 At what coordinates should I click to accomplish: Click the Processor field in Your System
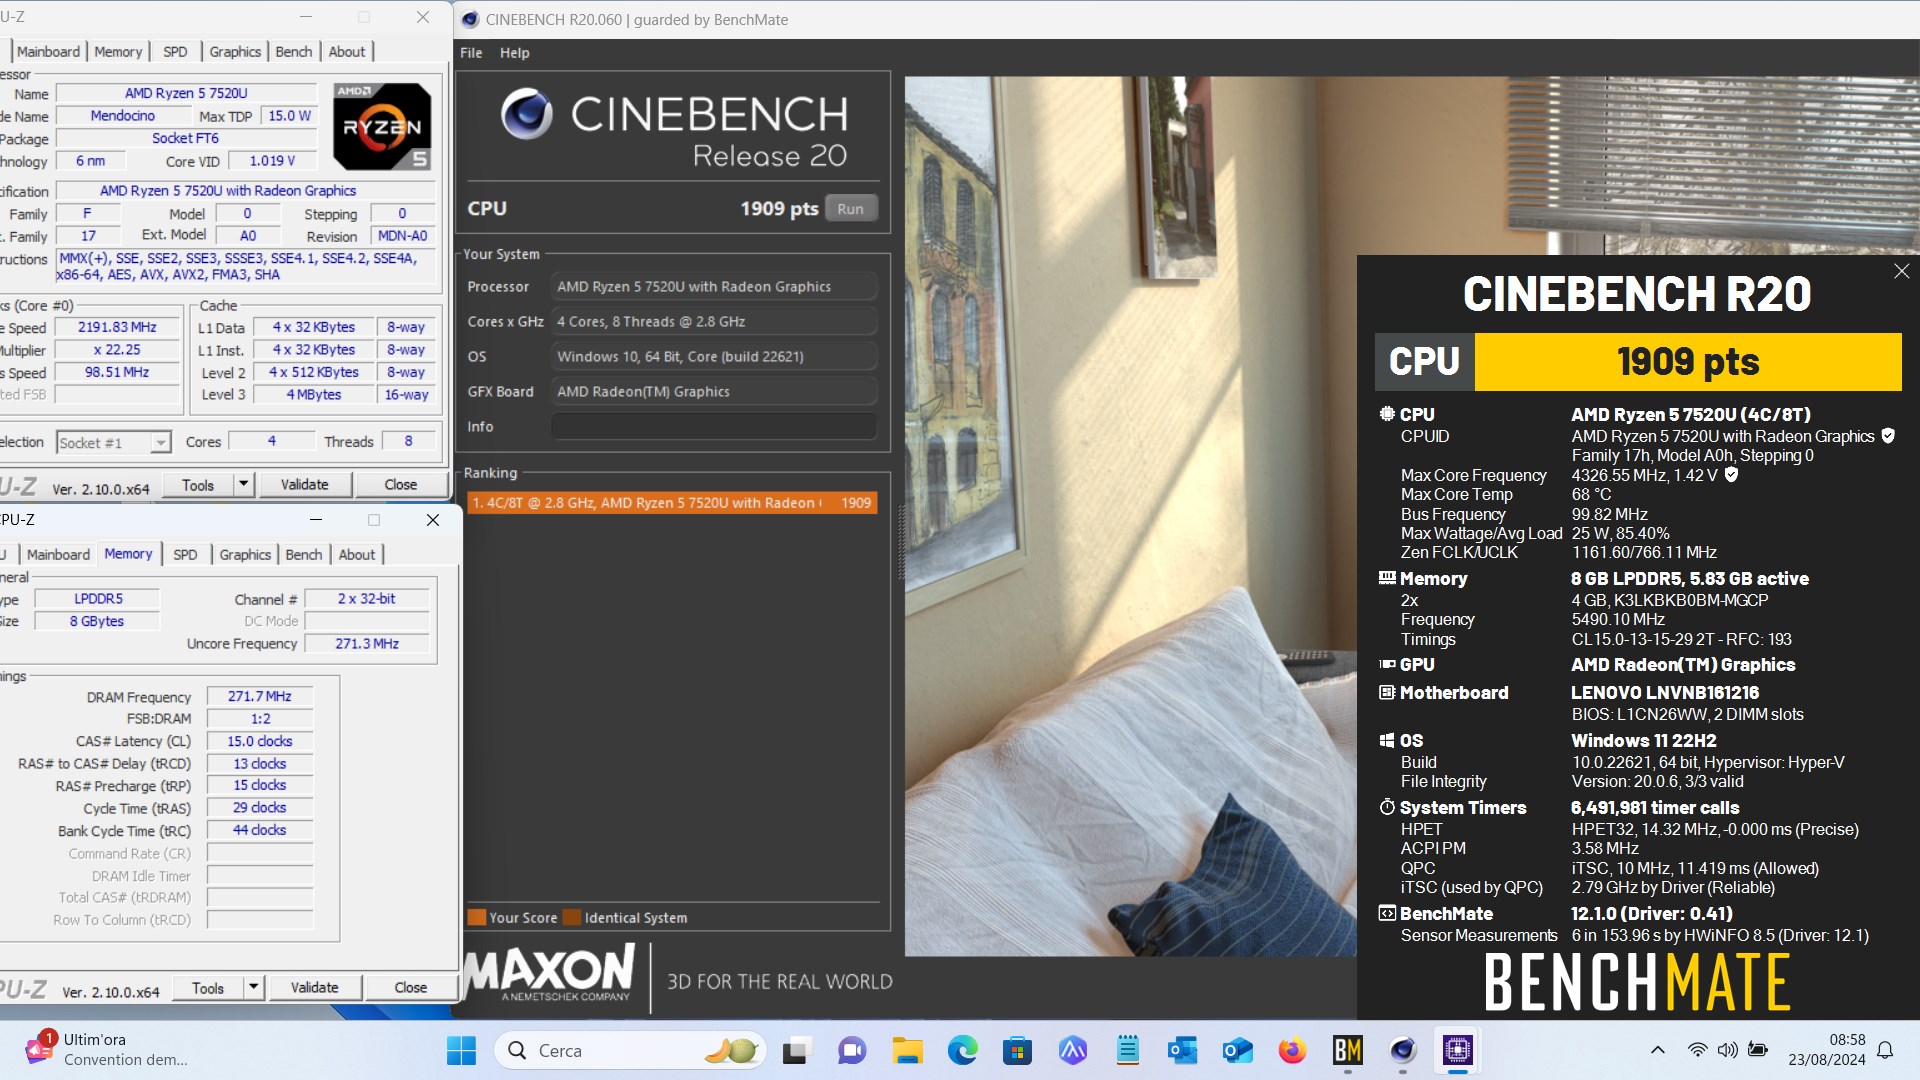coord(714,286)
